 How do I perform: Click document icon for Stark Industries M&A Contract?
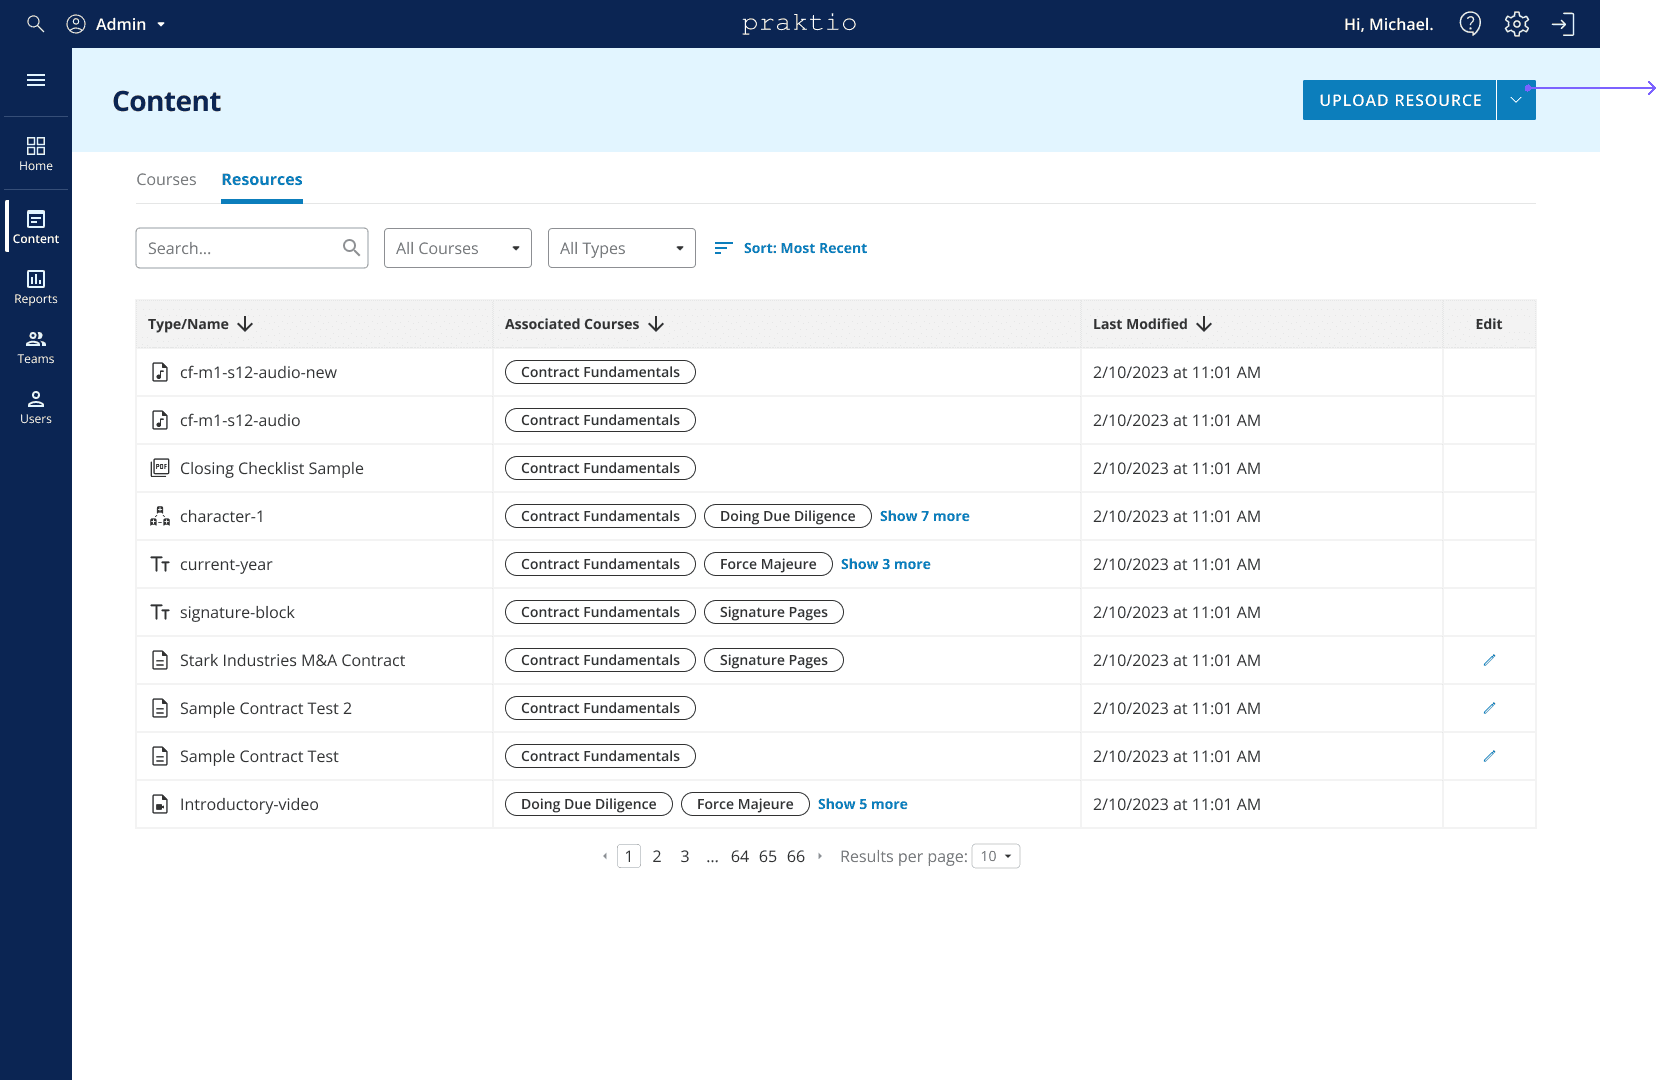coord(160,660)
